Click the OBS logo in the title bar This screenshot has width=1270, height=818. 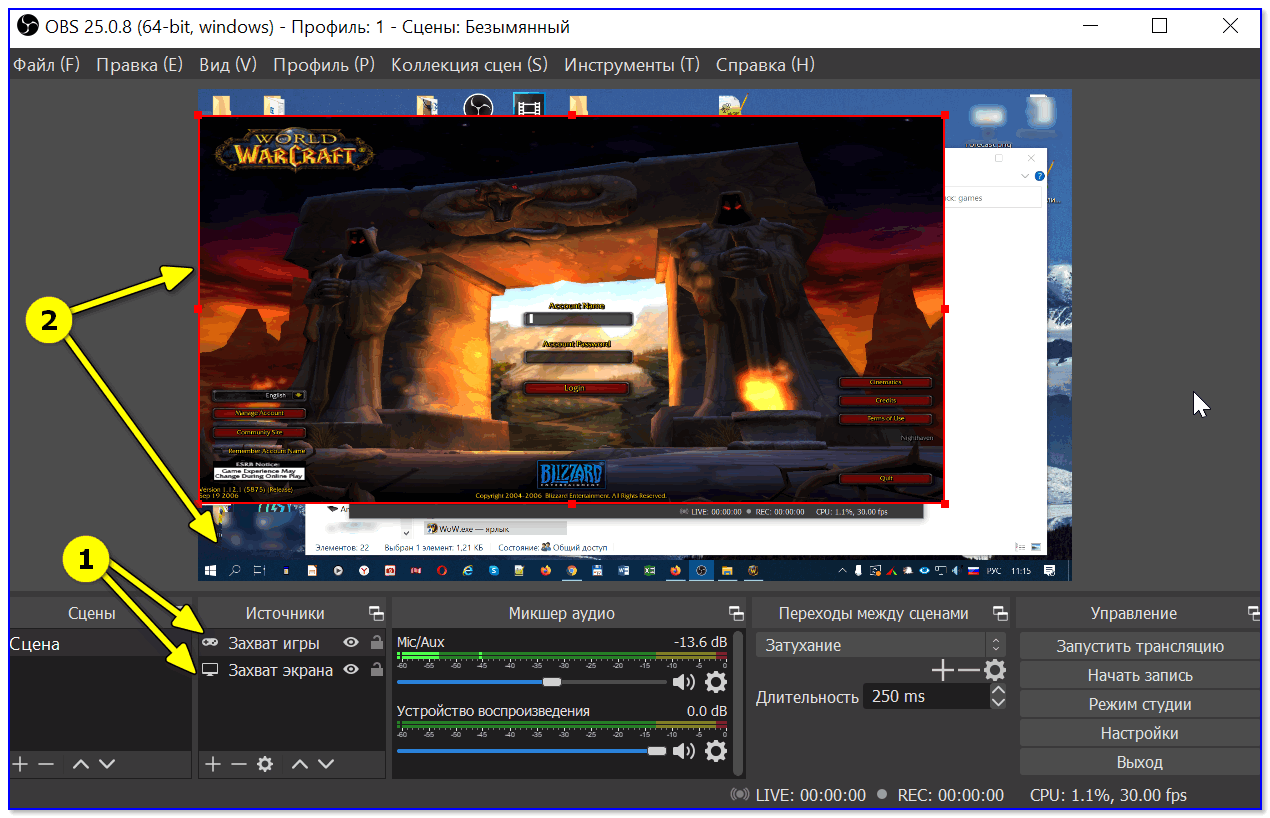[x=29, y=26]
